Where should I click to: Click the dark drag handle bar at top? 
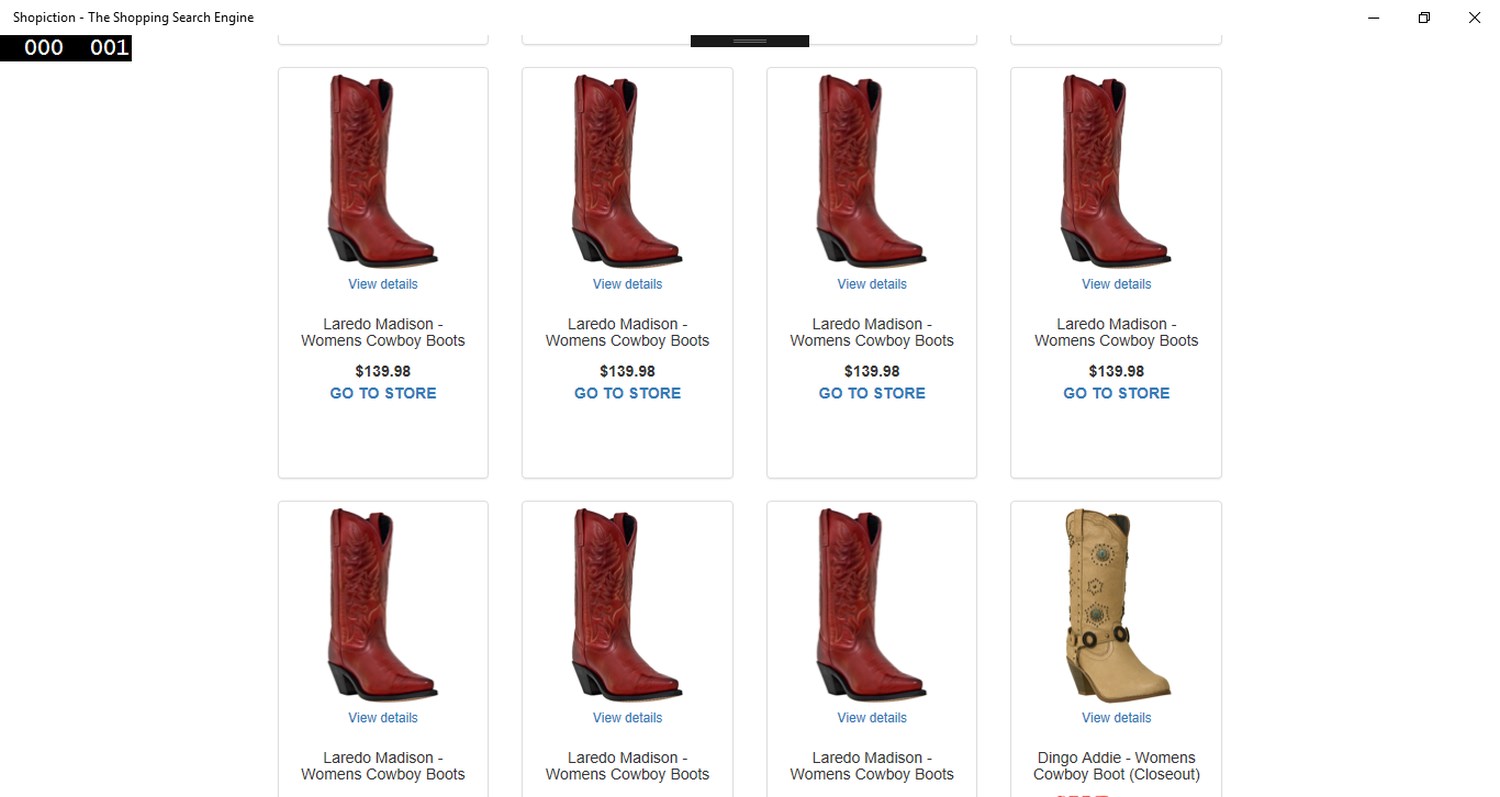pyautogui.click(x=749, y=41)
